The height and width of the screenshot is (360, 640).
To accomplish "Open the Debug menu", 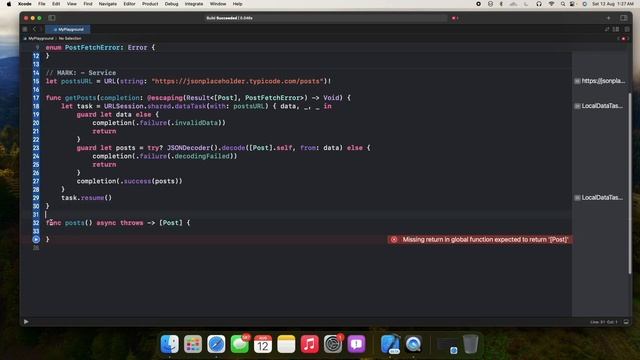I will click(171, 4).
